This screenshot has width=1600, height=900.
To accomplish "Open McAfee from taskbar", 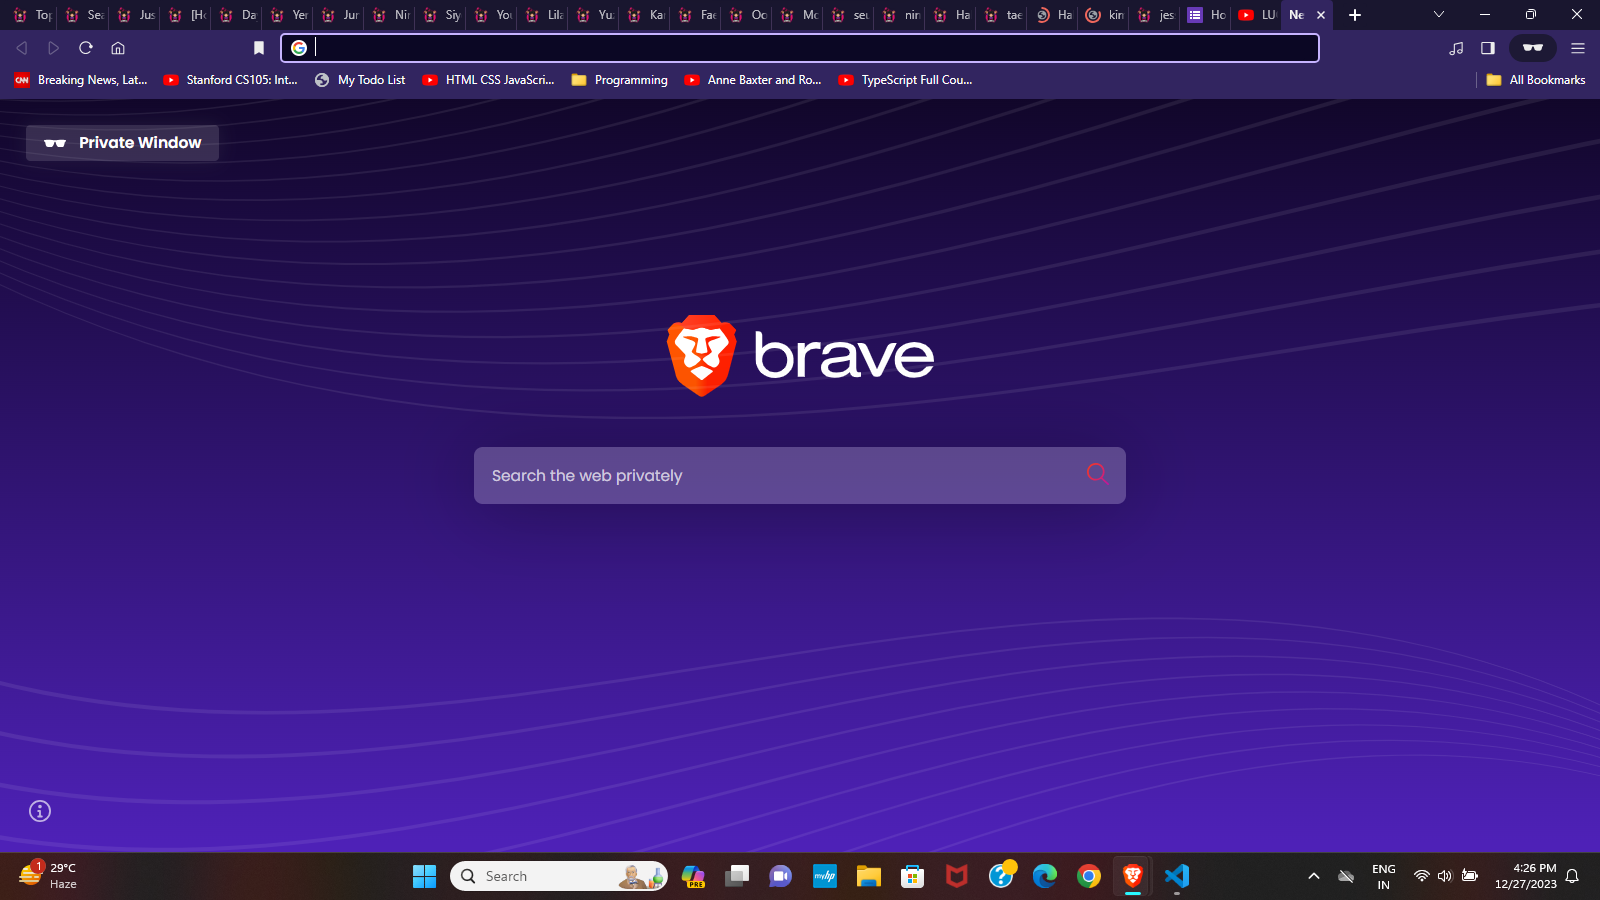I will click(x=957, y=876).
